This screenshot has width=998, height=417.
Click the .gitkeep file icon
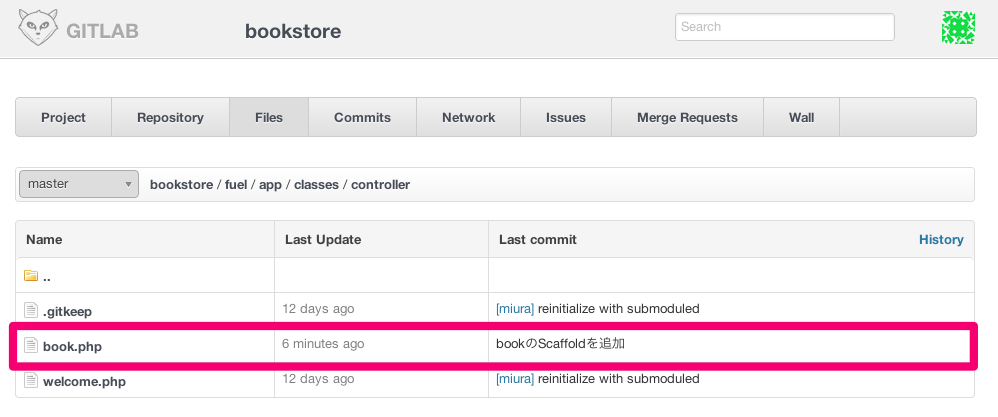click(x=31, y=310)
